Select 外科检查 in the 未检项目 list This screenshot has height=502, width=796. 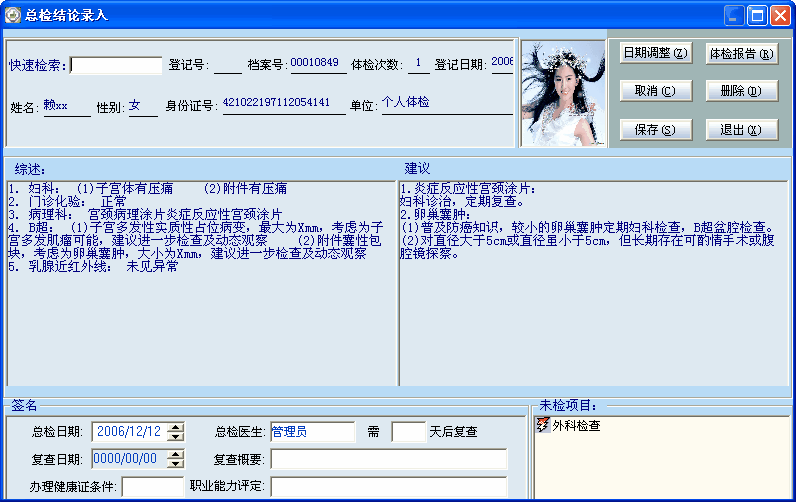point(576,426)
